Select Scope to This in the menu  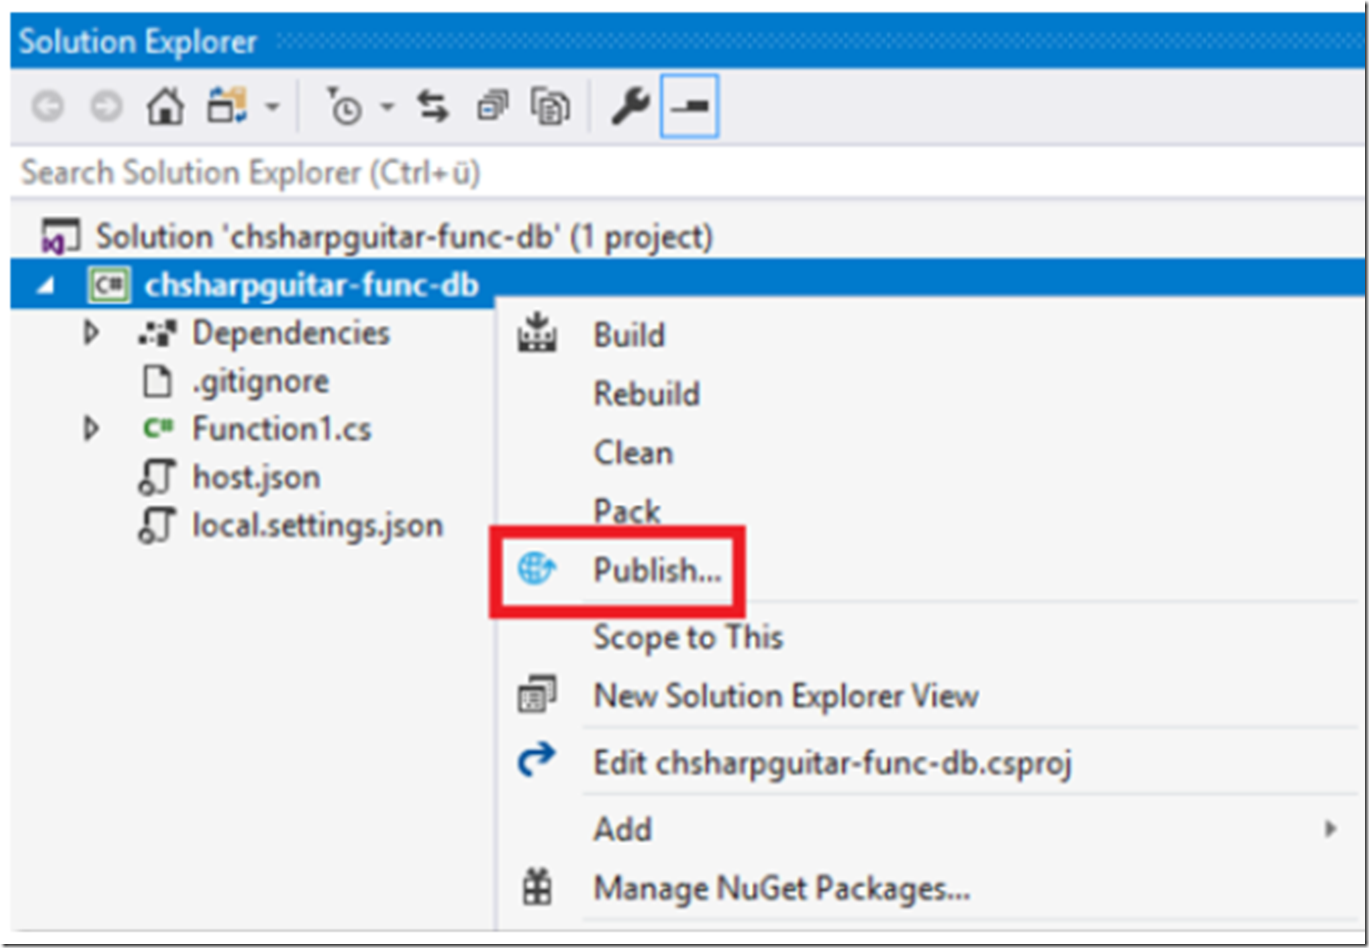click(x=687, y=637)
